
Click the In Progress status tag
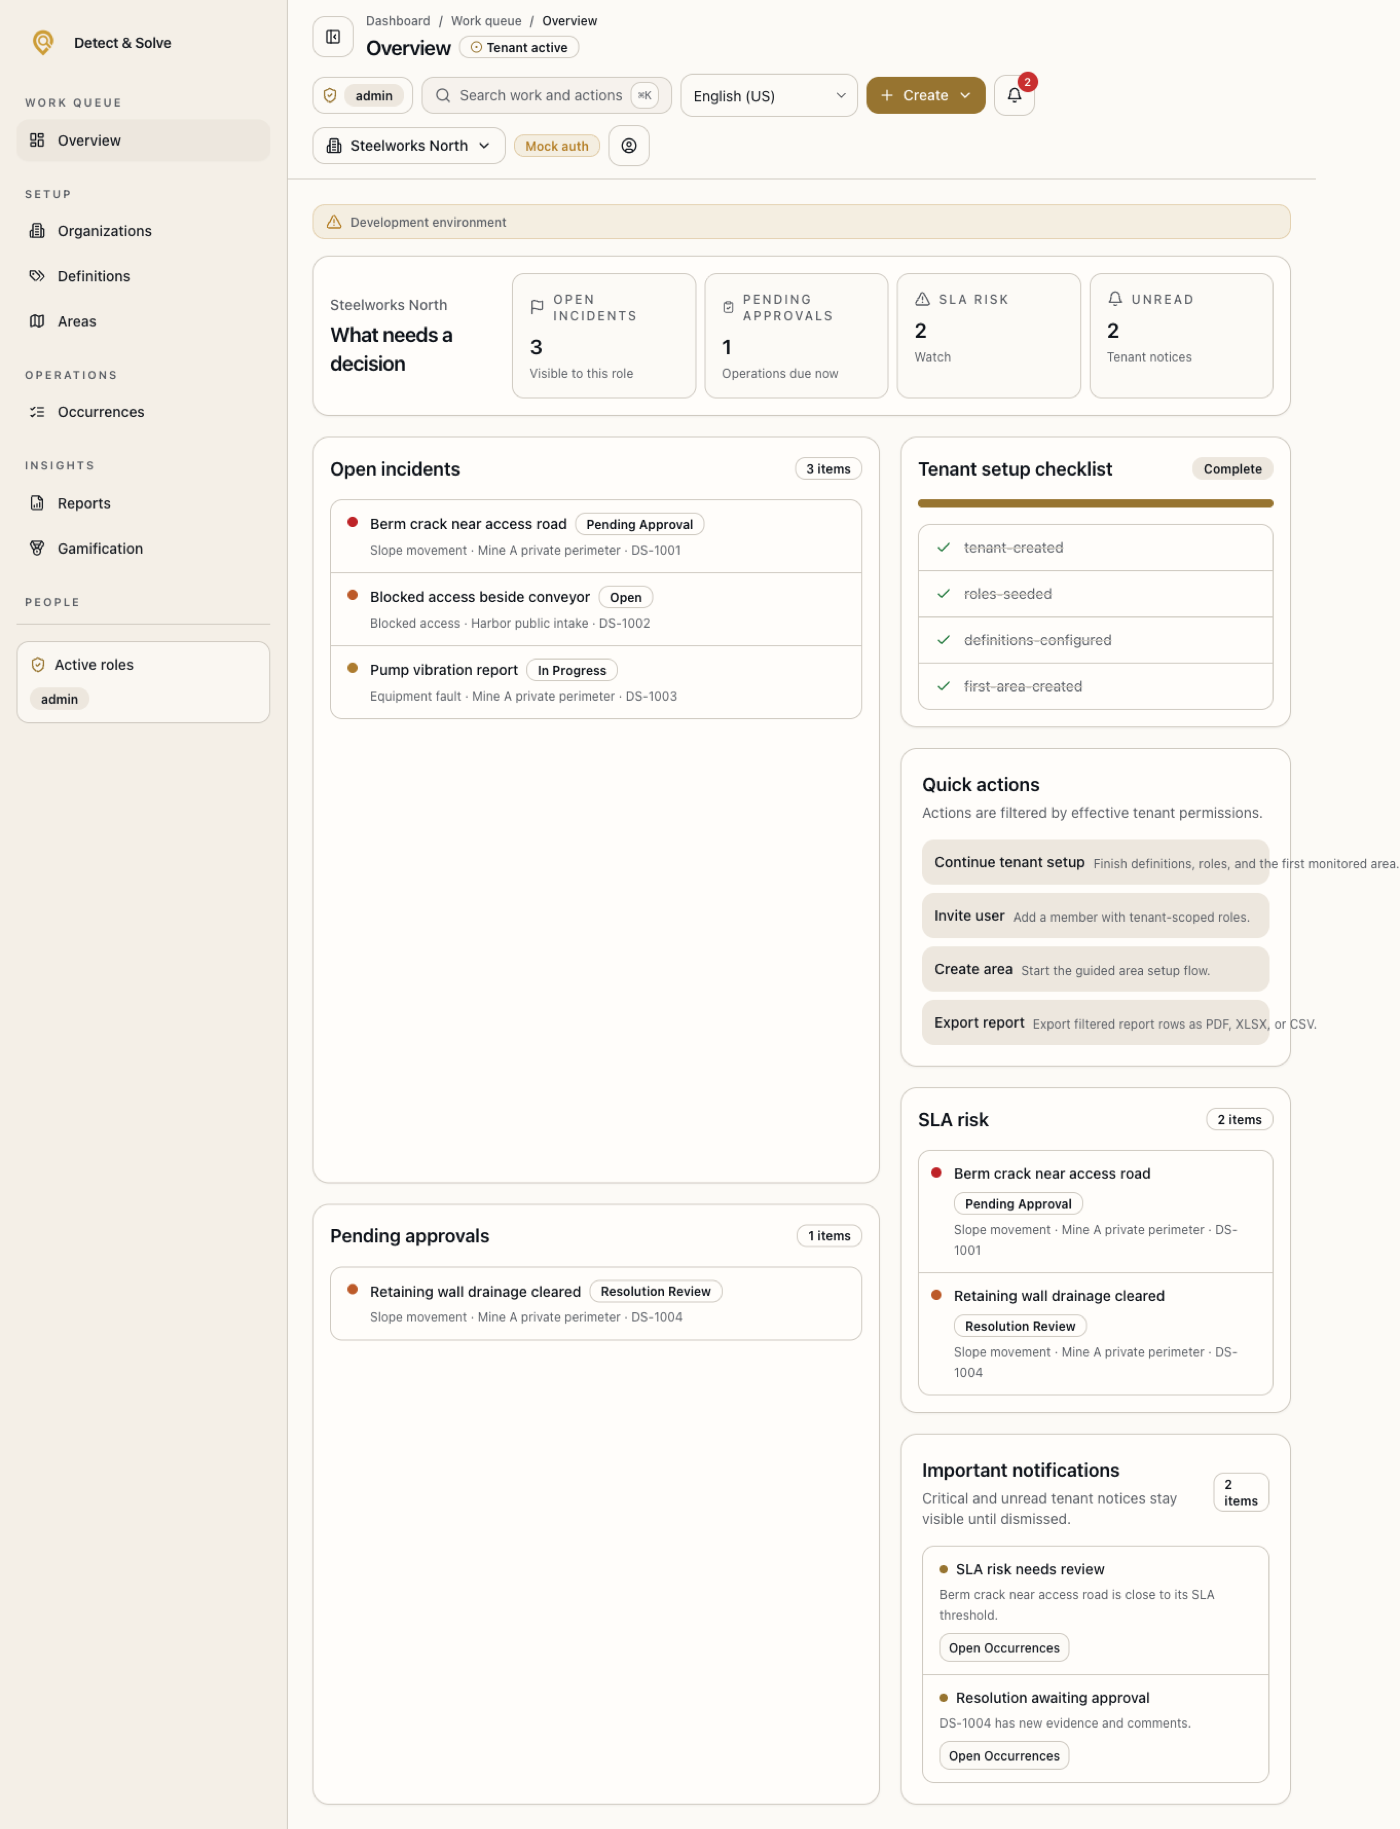(571, 670)
